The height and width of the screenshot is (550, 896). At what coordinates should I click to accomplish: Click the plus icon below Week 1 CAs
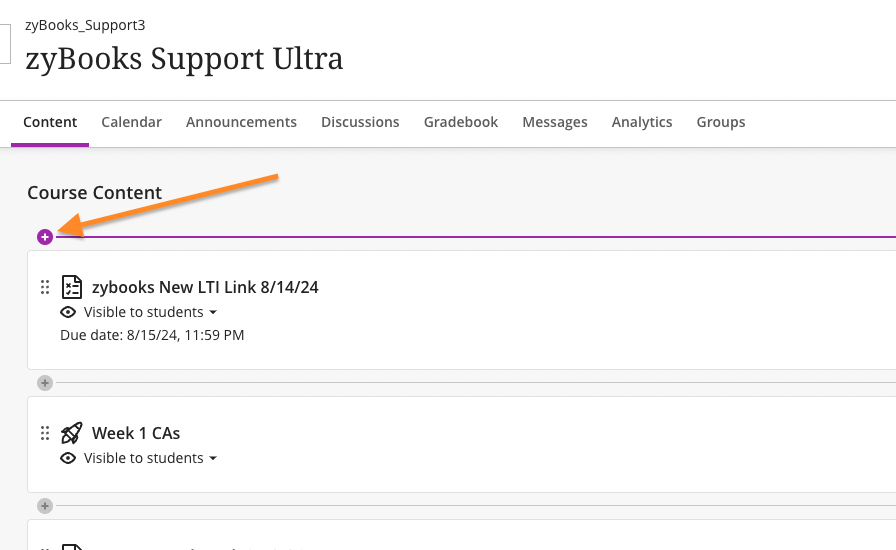click(45, 506)
